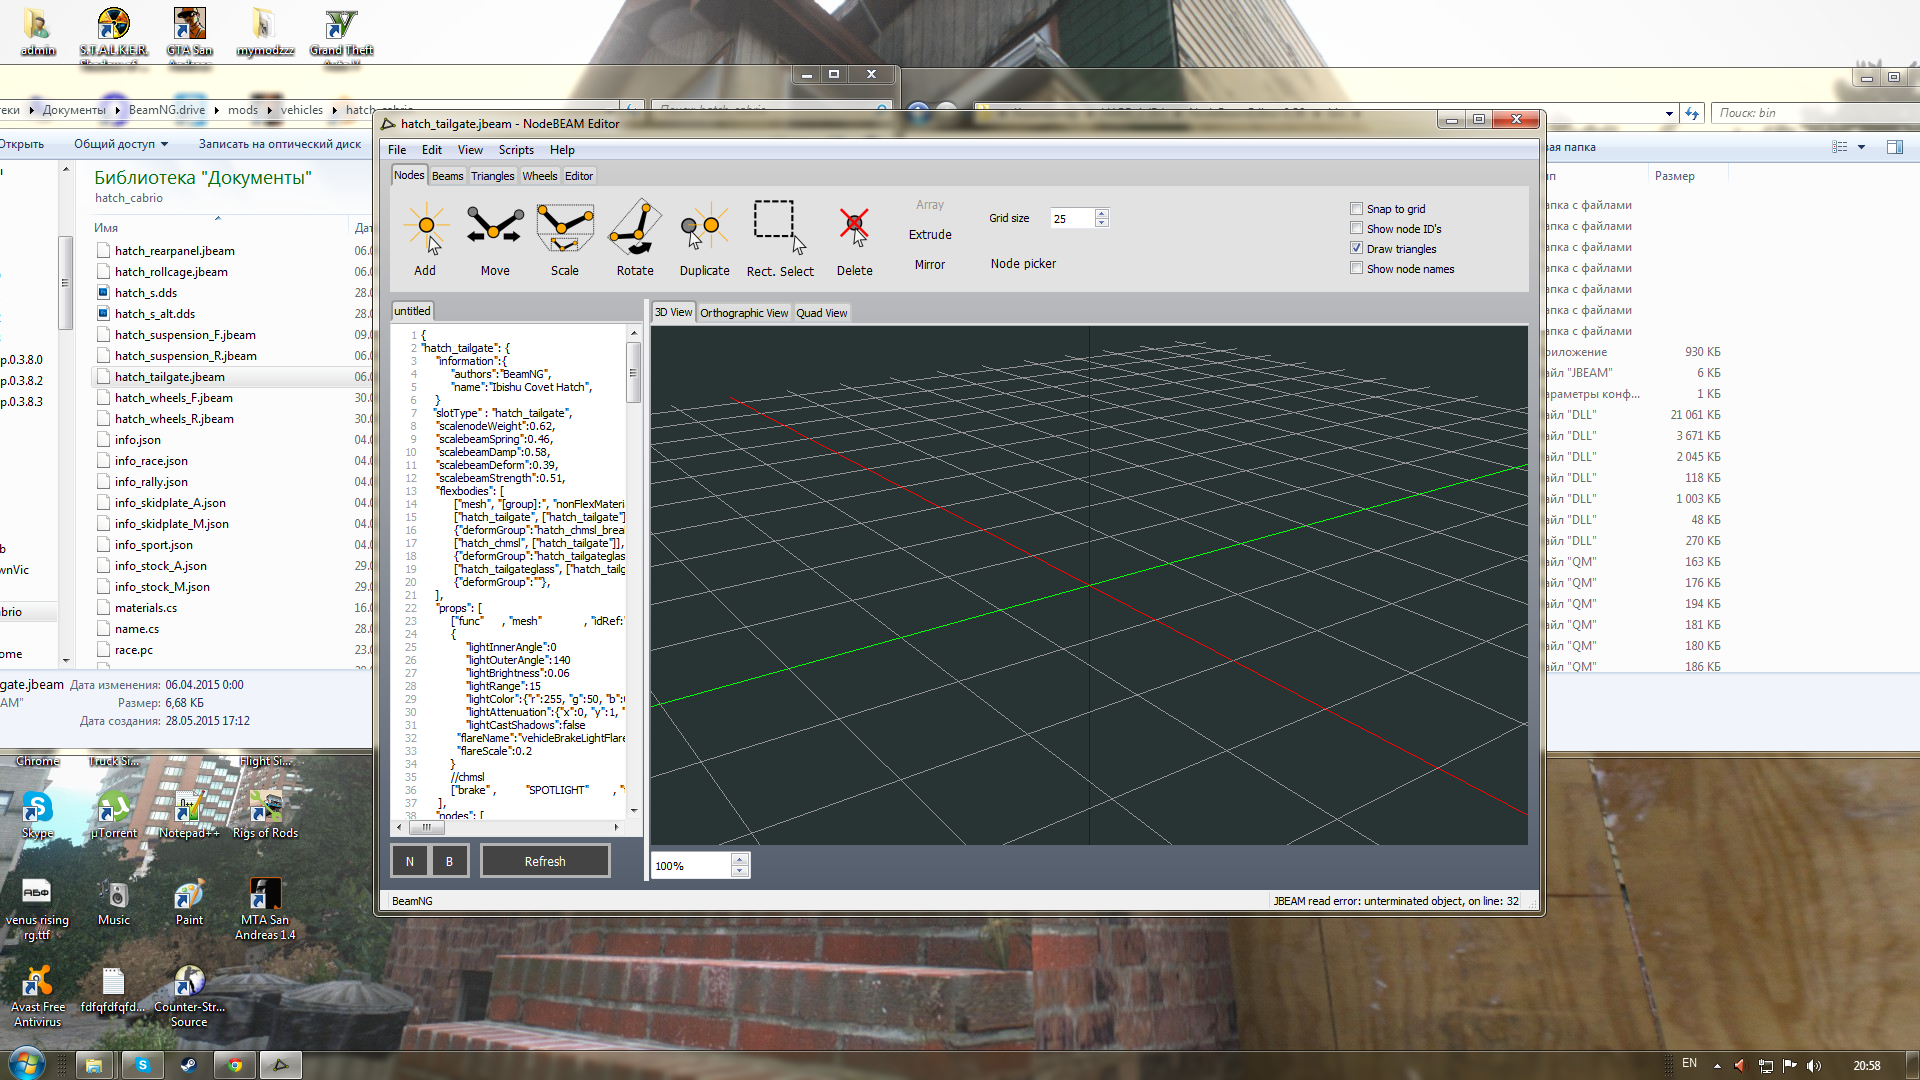Disable Draw triangles checkbox
The image size is (1920, 1080).
tap(1356, 249)
